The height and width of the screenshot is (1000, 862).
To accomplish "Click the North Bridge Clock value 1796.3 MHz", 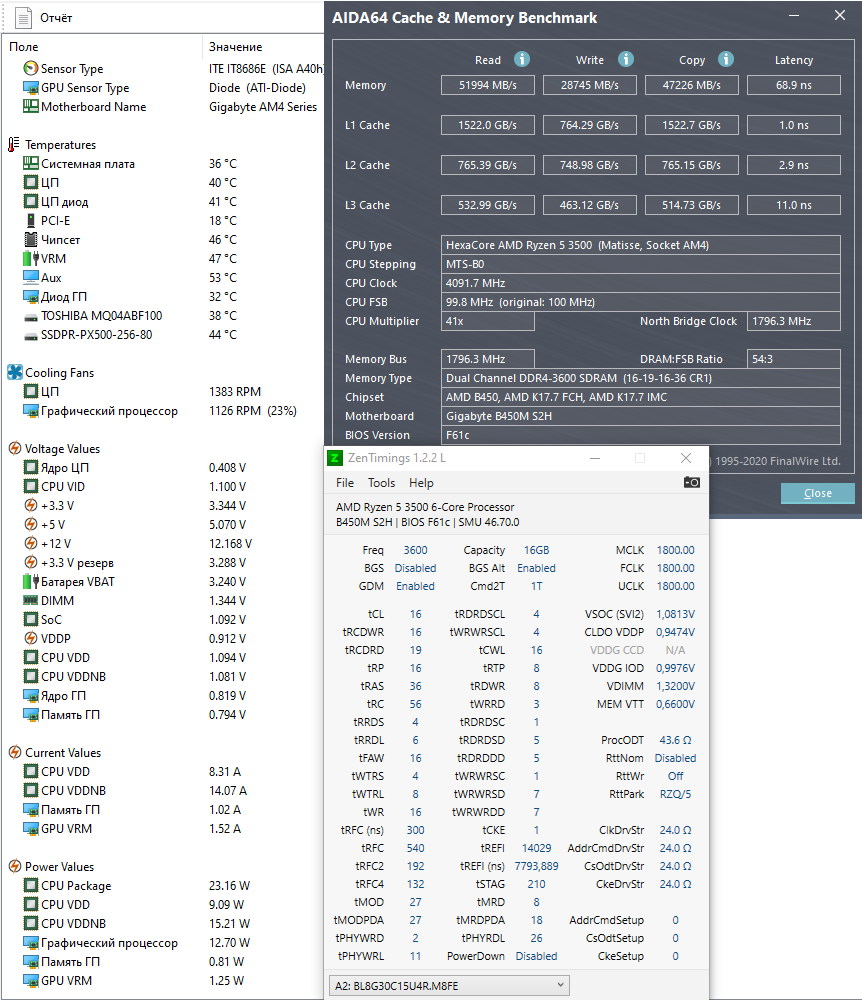I will pyautogui.click(x=794, y=321).
